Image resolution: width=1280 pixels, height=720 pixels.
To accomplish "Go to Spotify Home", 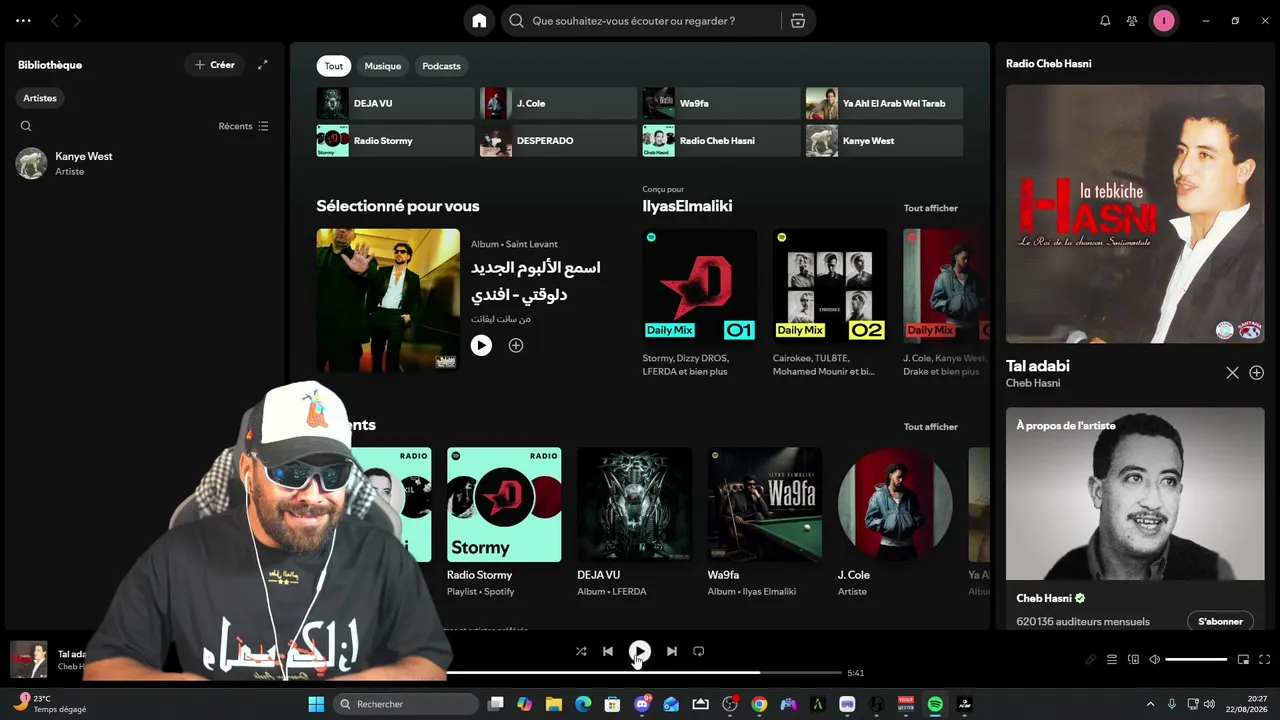I will click(479, 21).
